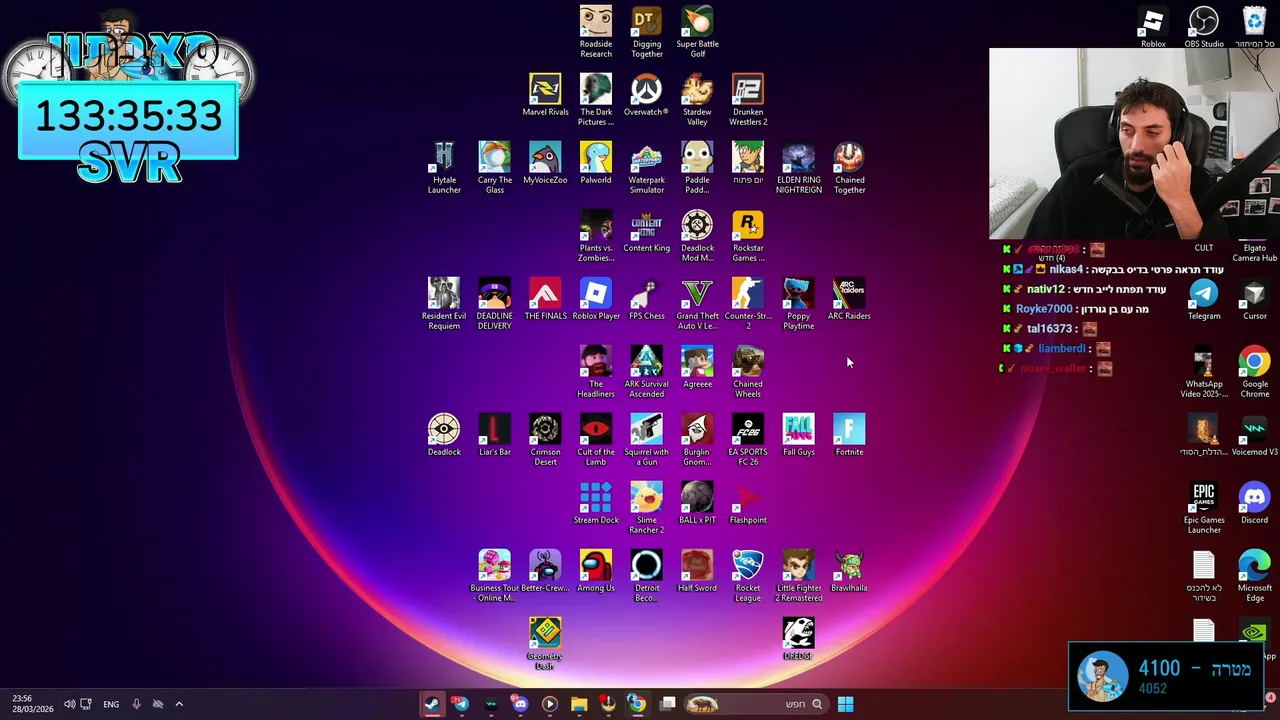Image resolution: width=1280 pixels, height=720 pixels.
Task: Open the Among Us icon
Action: point(596,571)
